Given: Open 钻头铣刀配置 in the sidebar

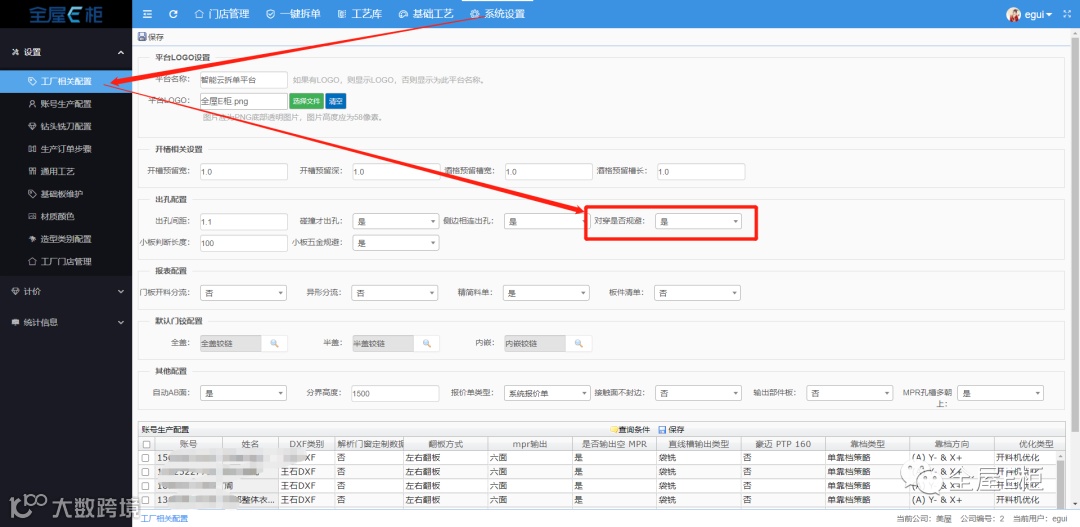Looking at the screenshot, I should [x=66, y=126].
